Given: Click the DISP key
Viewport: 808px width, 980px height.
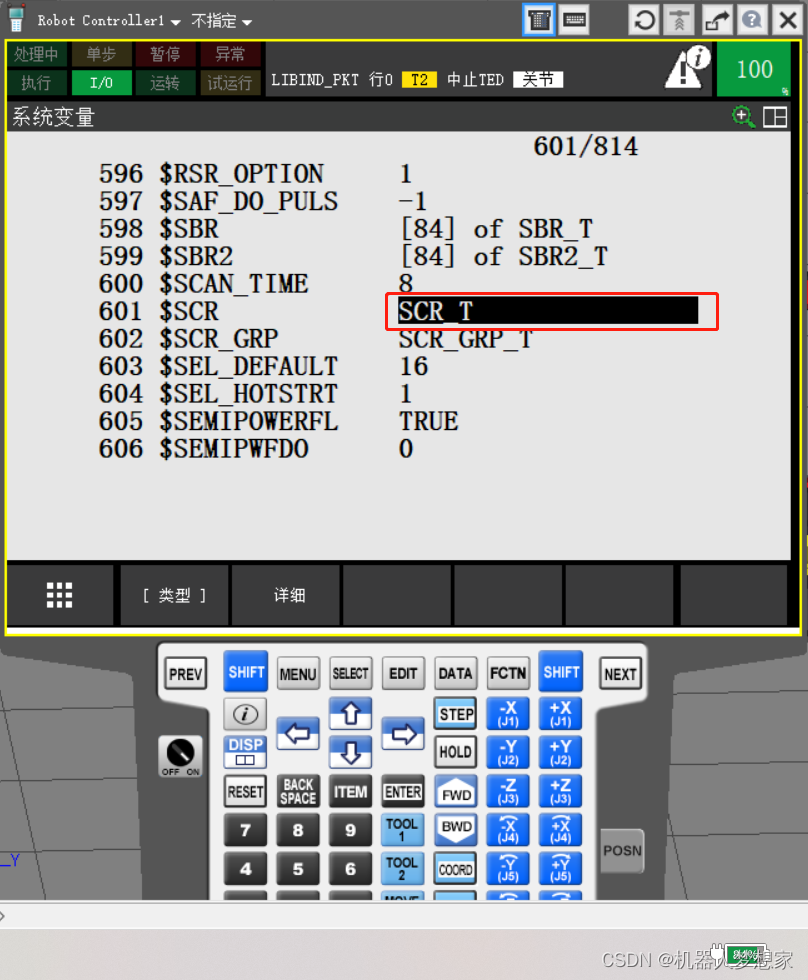Looking at the screenshot, I should coord(245,752).
